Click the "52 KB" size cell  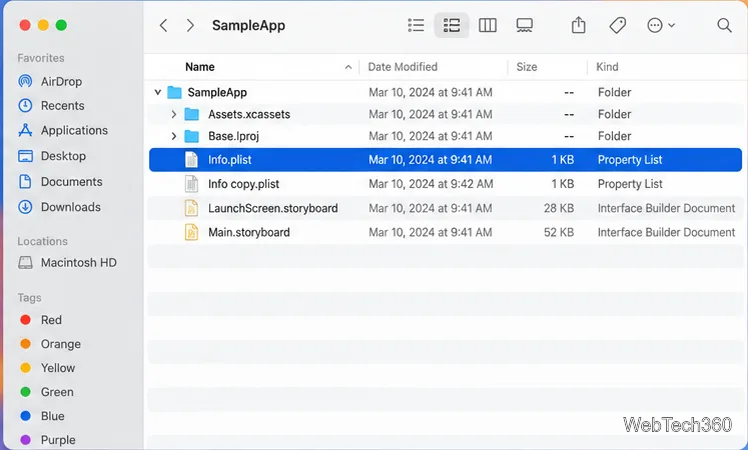click(x=559, y=232)
